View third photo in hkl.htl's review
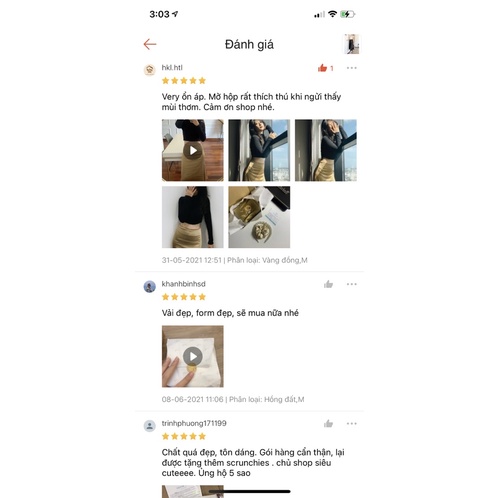498x498 pixels. [x=326, y=150]
